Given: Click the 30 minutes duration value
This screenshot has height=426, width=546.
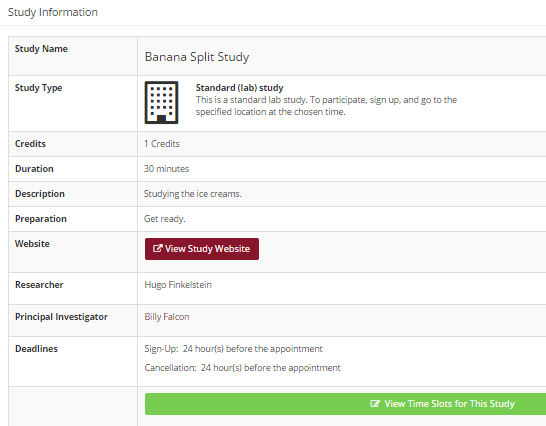Looking at the screenshot, I should pos(166,169).
